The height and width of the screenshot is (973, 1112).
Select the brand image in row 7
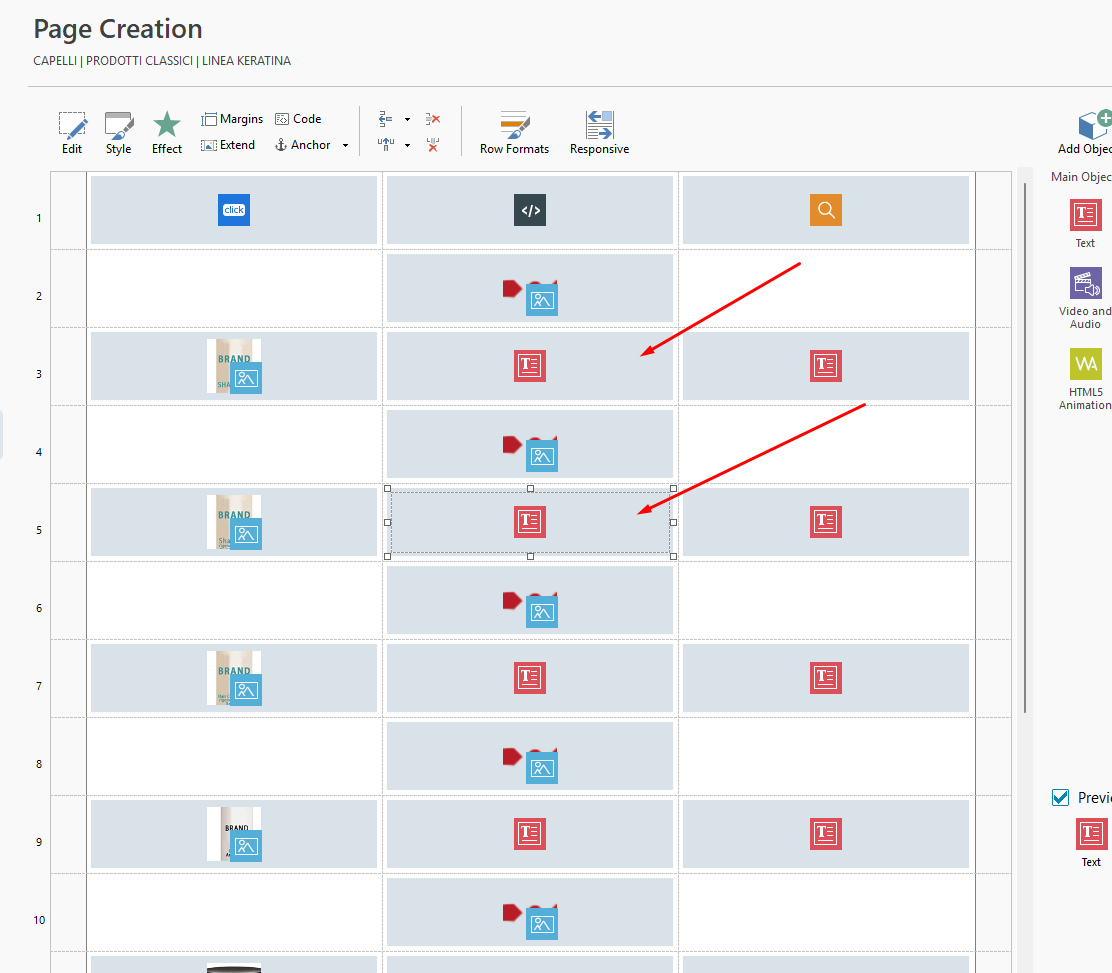(234, 678)
